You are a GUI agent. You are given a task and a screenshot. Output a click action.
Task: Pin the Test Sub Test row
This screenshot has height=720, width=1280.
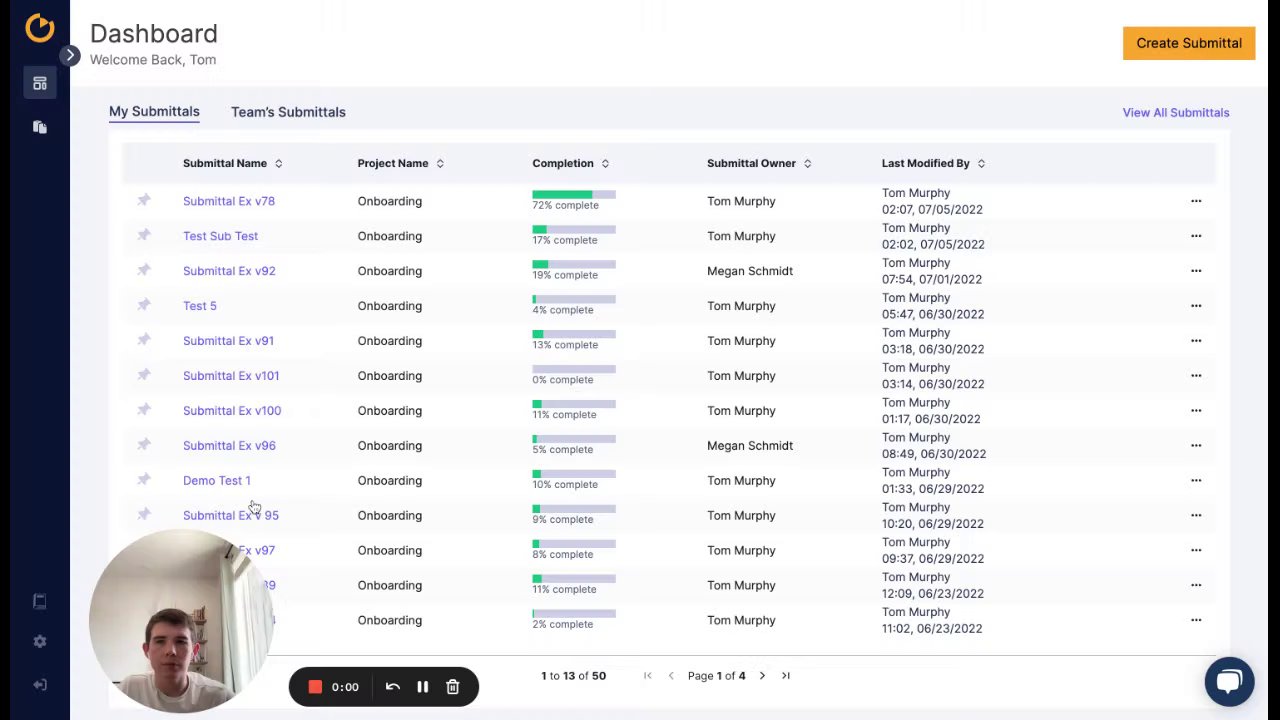click(x=144, y=236)
